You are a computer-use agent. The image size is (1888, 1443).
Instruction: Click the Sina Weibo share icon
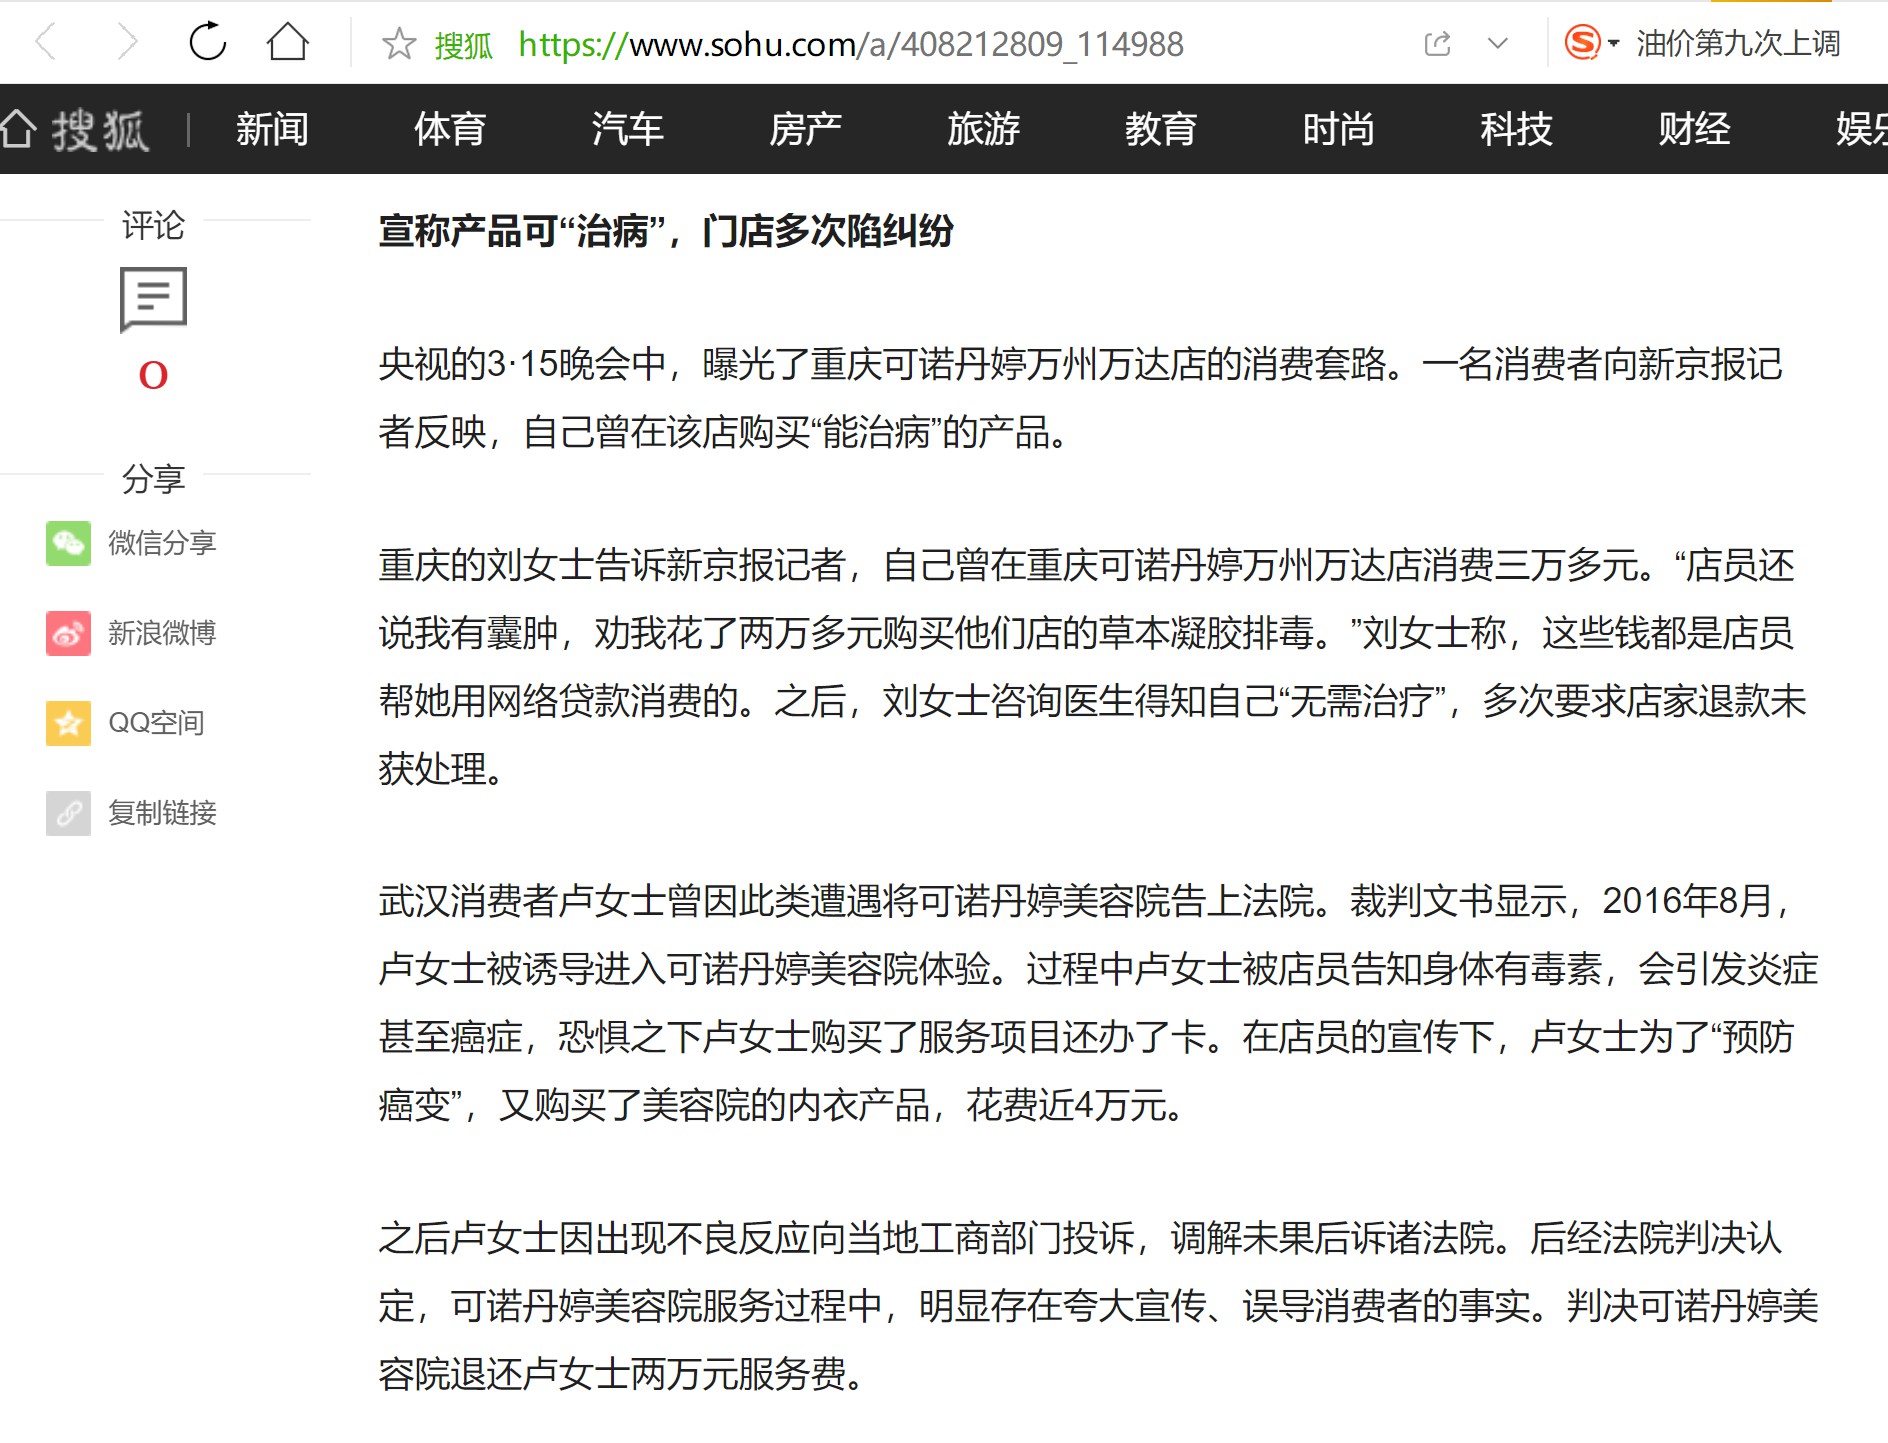(68, 633)
